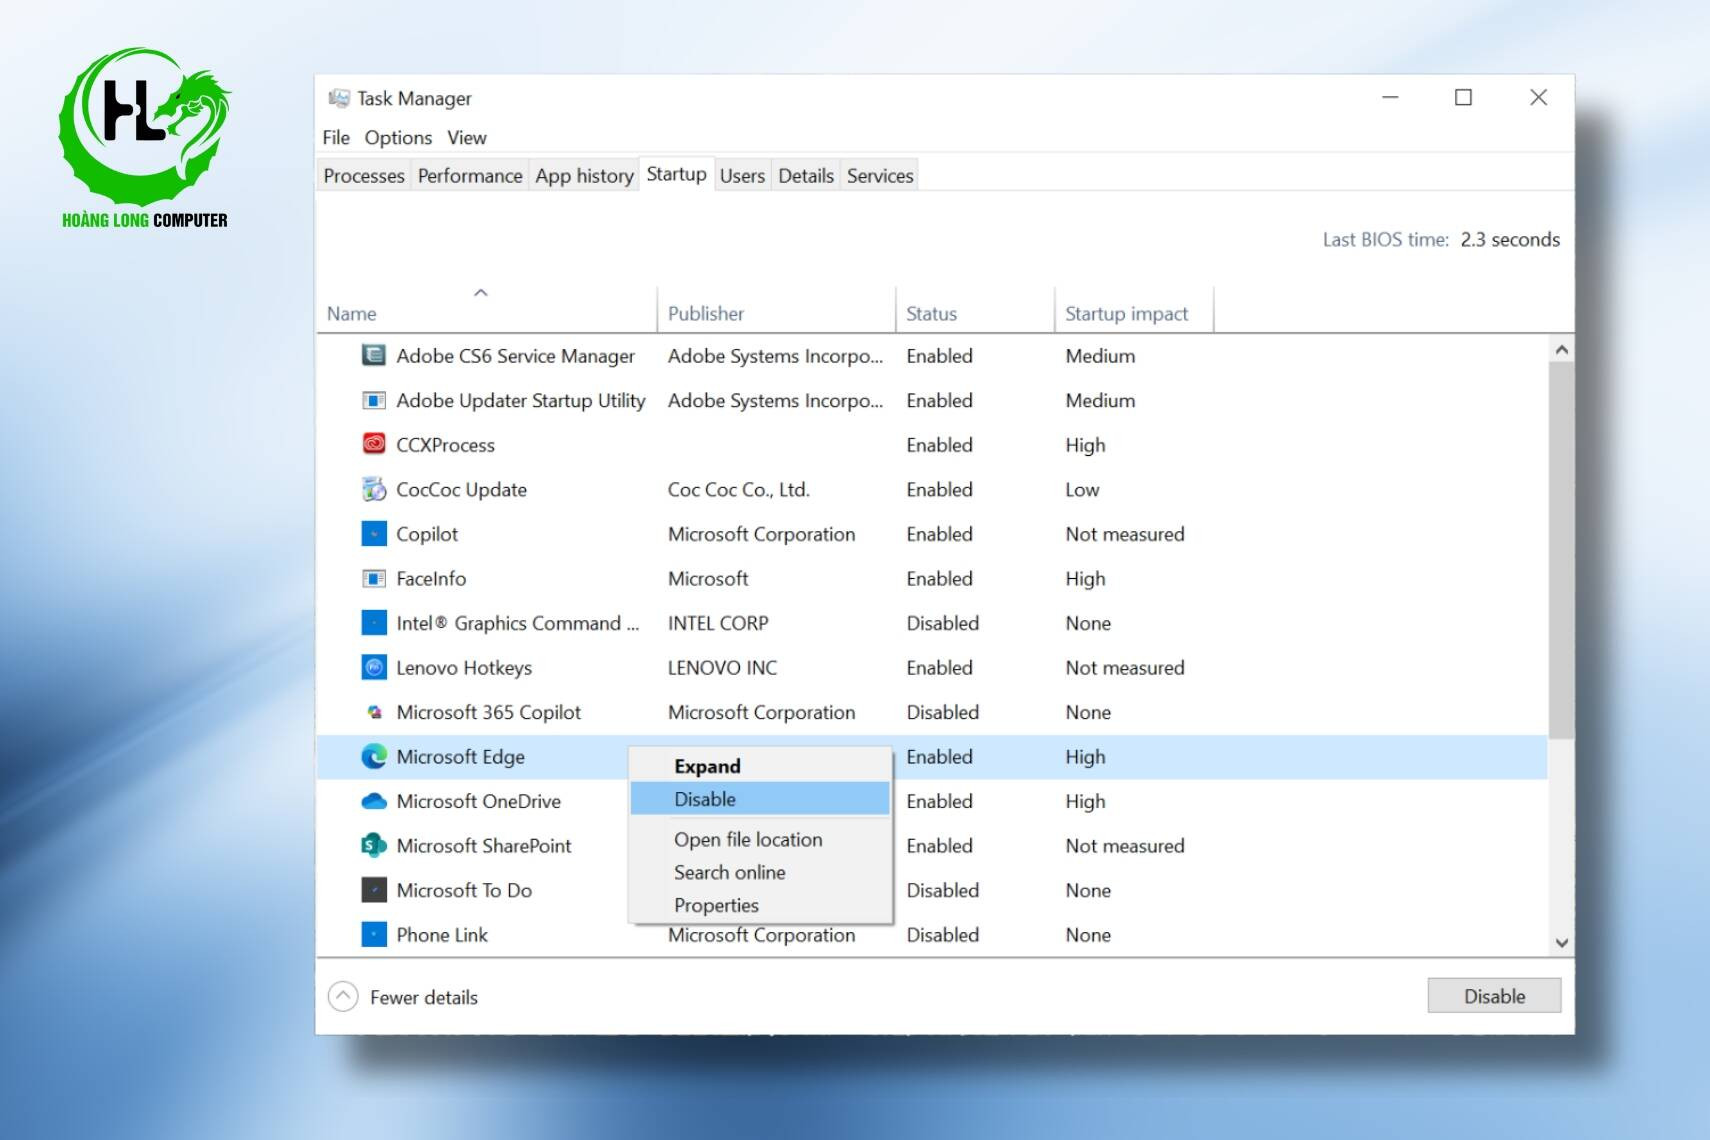Switch to the Services tab
Viewport: 1710px width, 1140px height.
point(880,176)
